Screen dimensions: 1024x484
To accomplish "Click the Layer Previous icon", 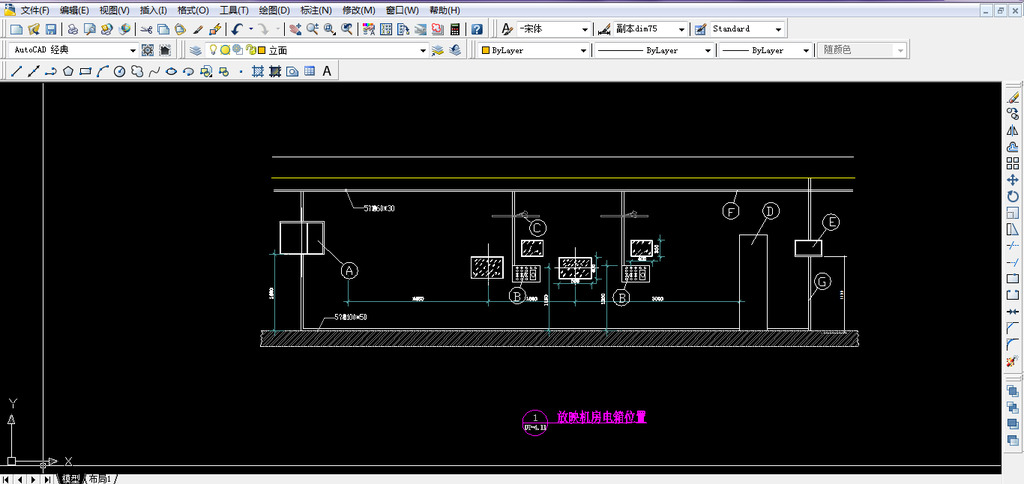I will [x=455, y=50].
